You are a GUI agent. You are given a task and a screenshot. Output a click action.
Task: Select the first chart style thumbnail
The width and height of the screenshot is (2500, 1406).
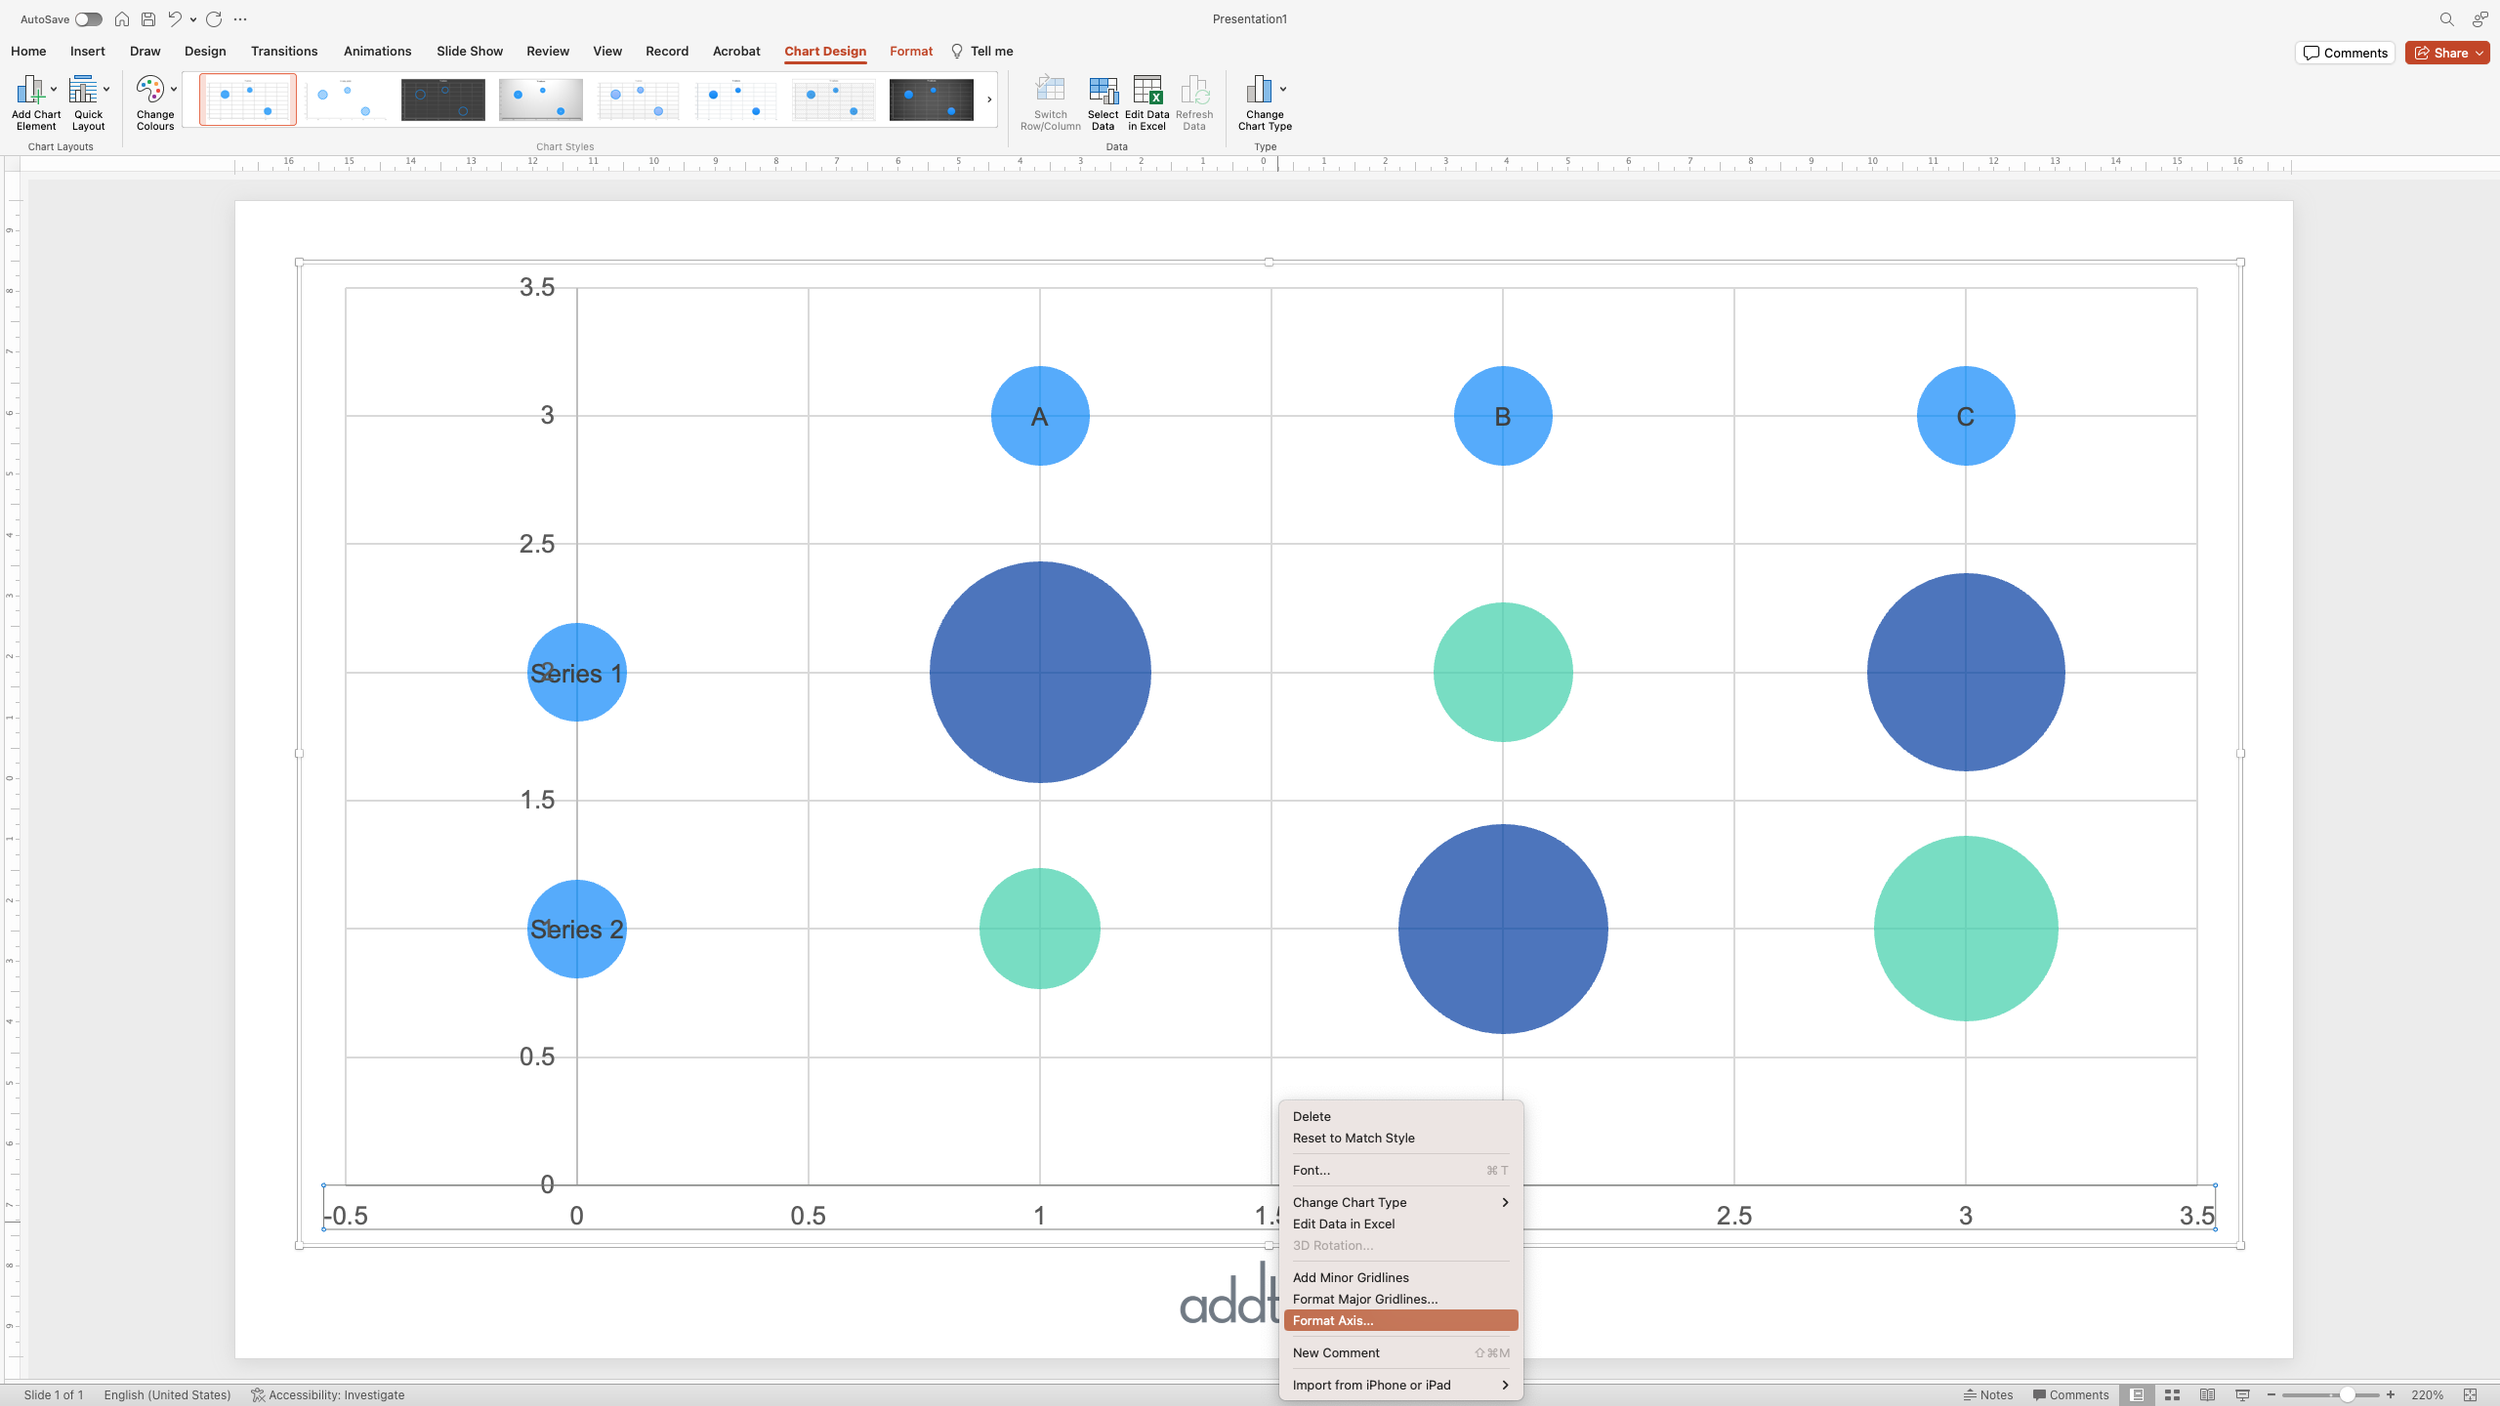pyautogui.click(x=248, y=99)
